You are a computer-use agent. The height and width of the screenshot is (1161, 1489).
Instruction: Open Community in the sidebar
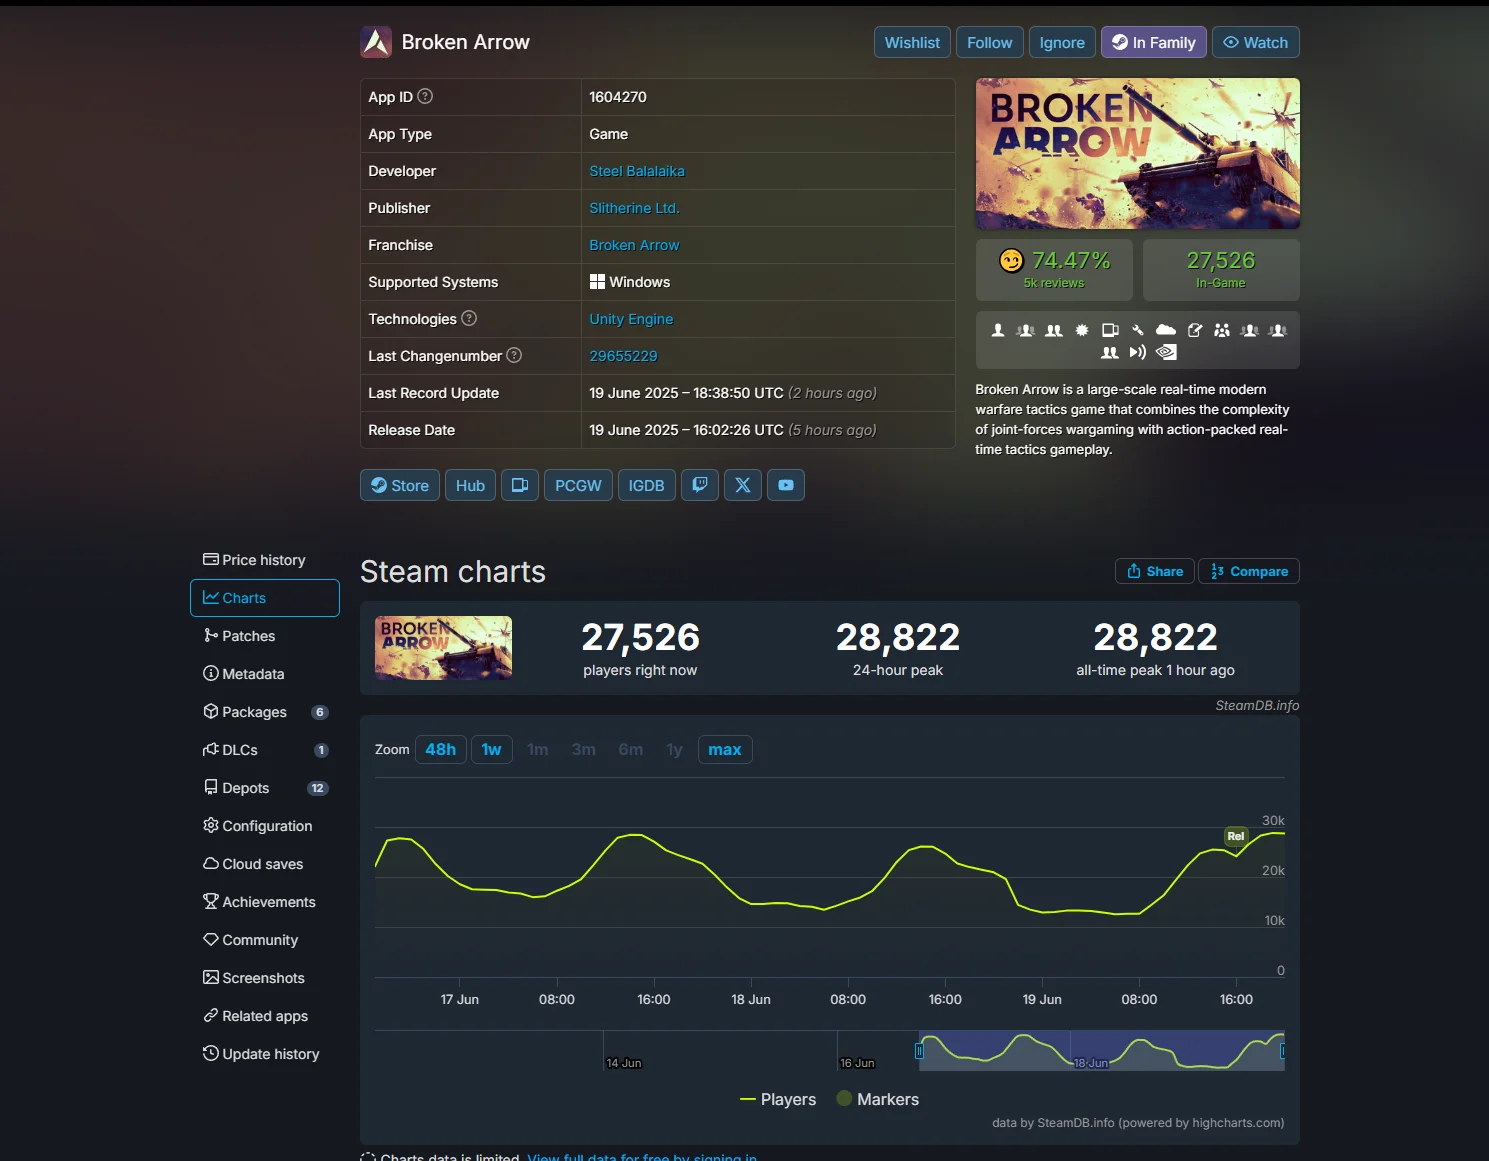pos(265,940)
